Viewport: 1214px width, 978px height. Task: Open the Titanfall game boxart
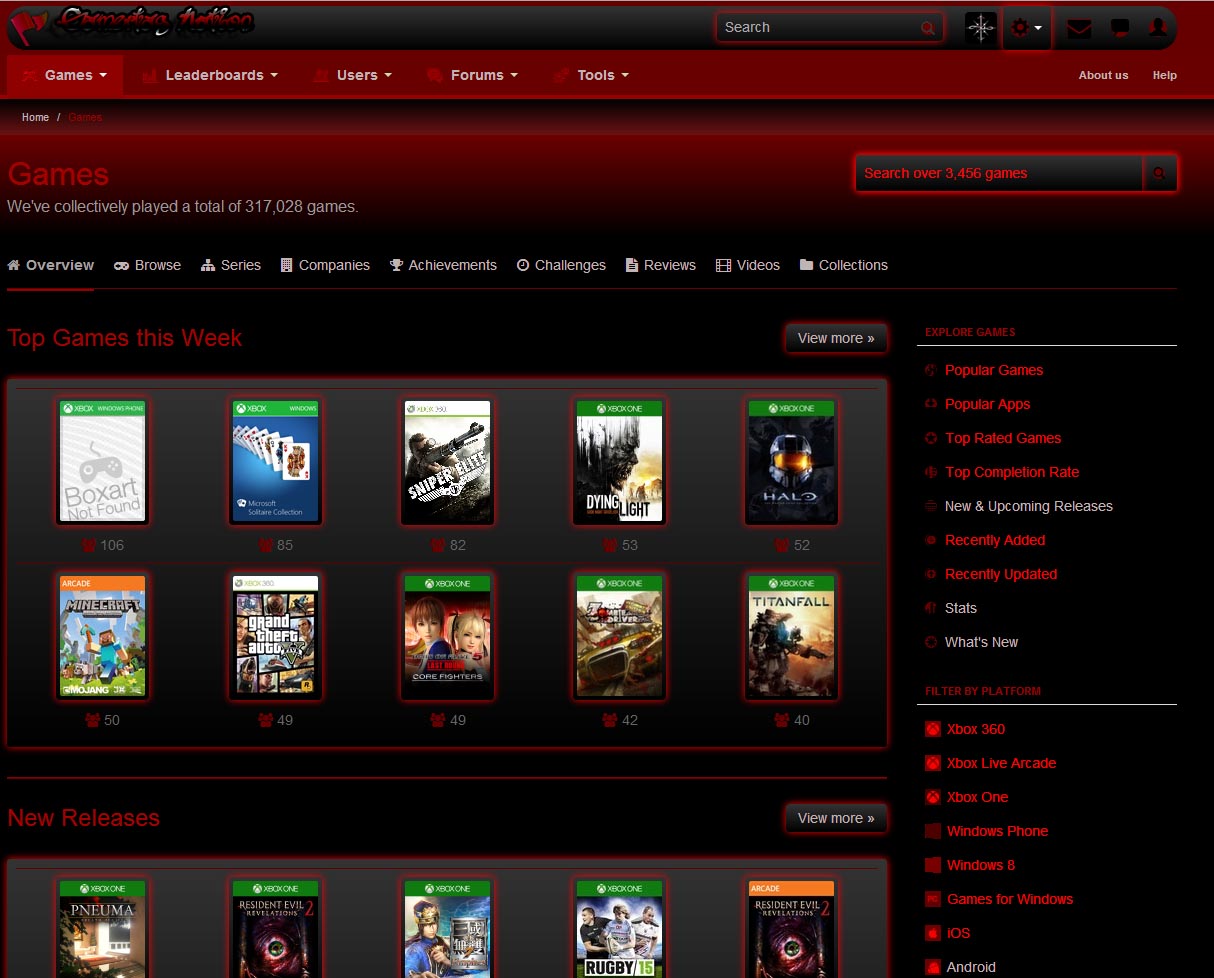pos(792,636)
